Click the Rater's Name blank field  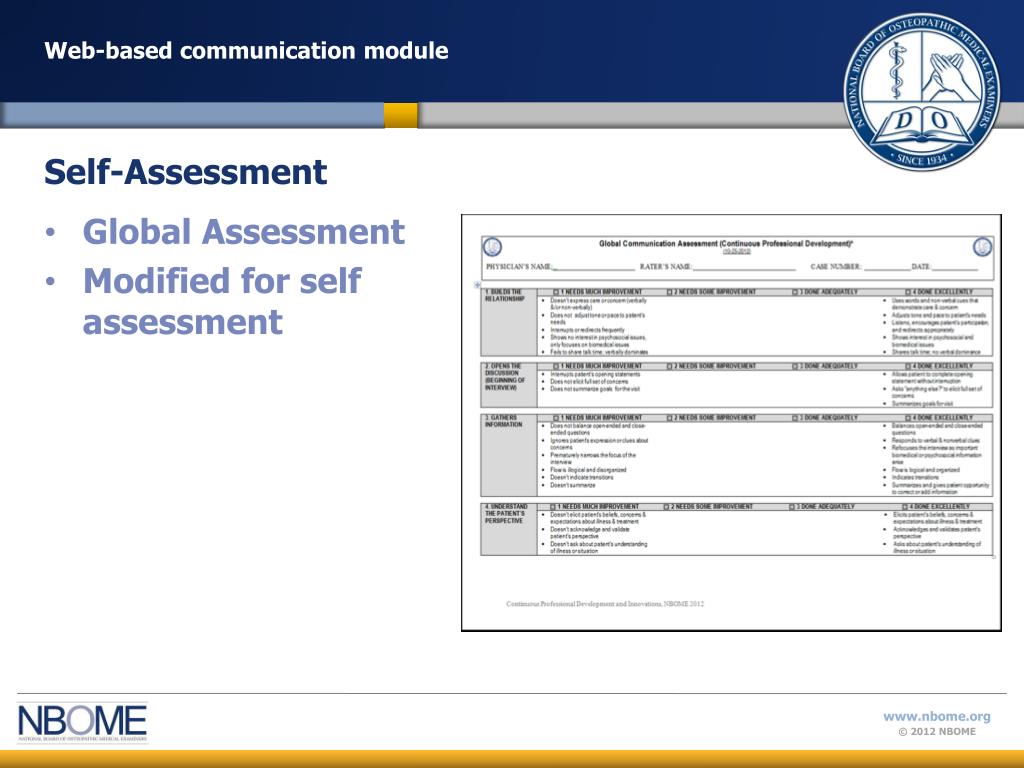(x=744, y=267)
